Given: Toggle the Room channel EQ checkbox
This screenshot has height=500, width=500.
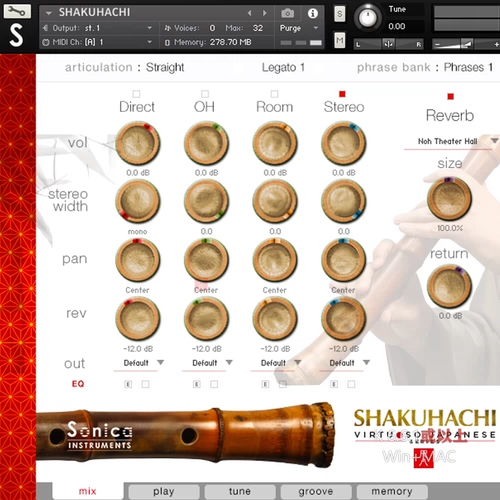Looking at the screenshot, I should tap(283, 384).
